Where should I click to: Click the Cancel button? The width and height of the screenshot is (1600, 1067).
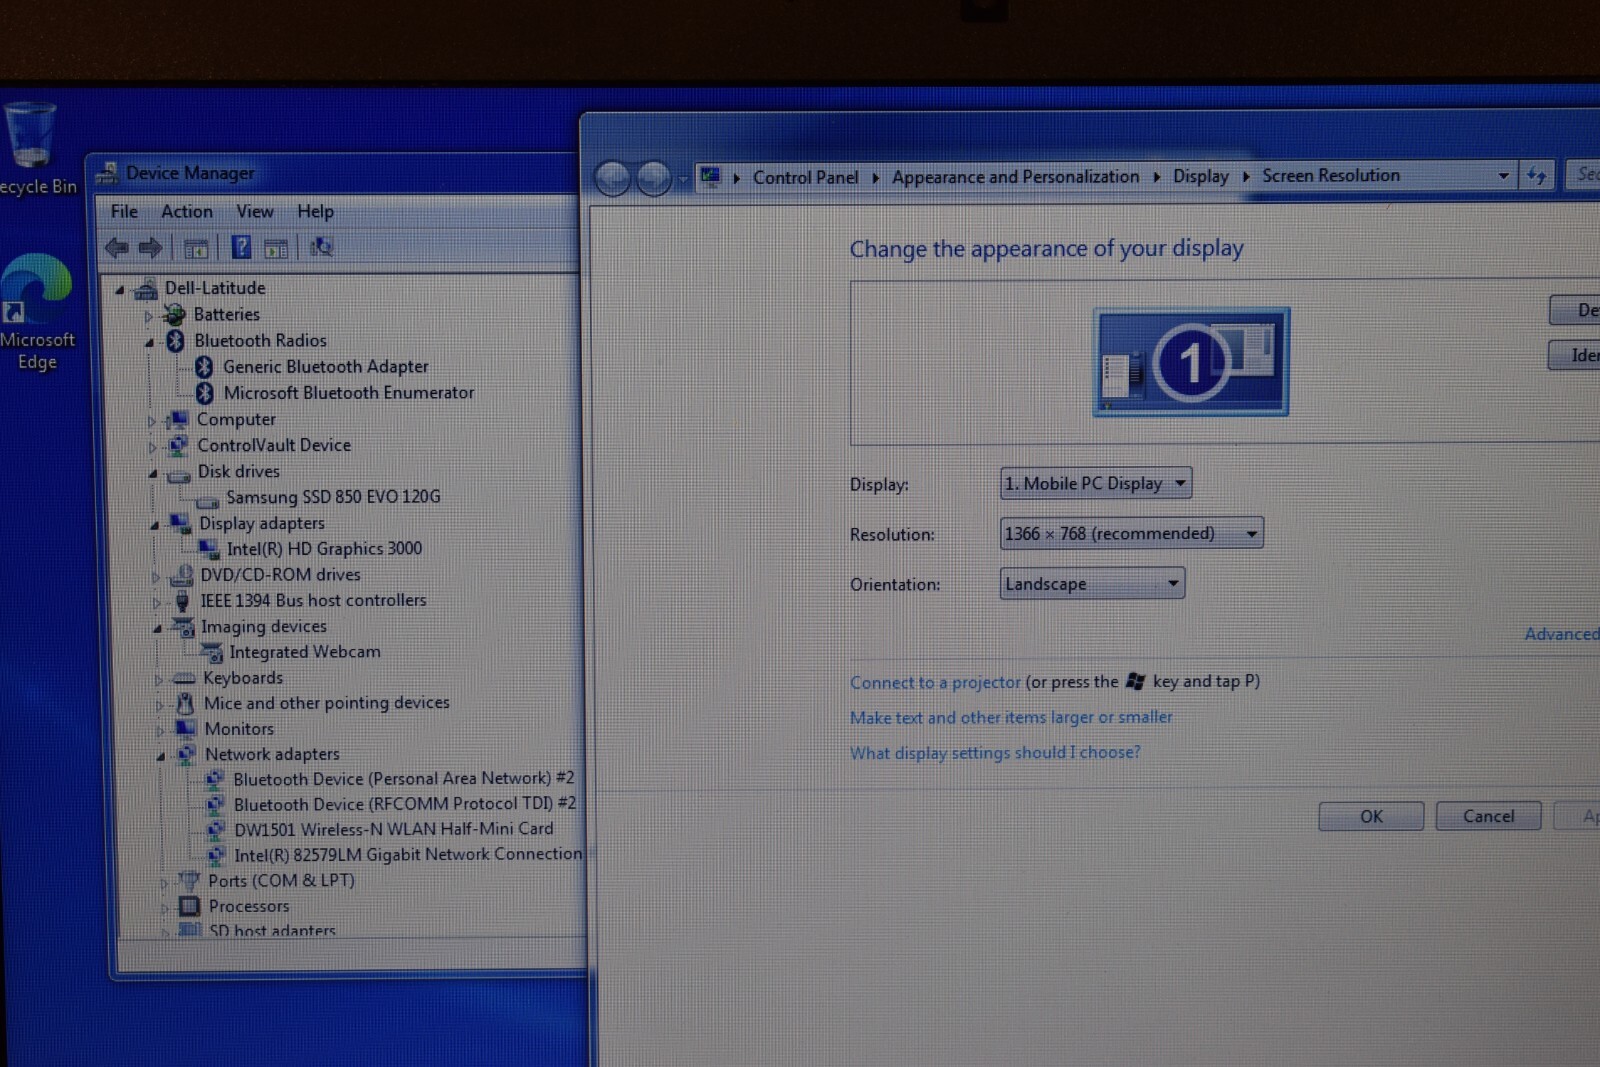[1488, 816]
